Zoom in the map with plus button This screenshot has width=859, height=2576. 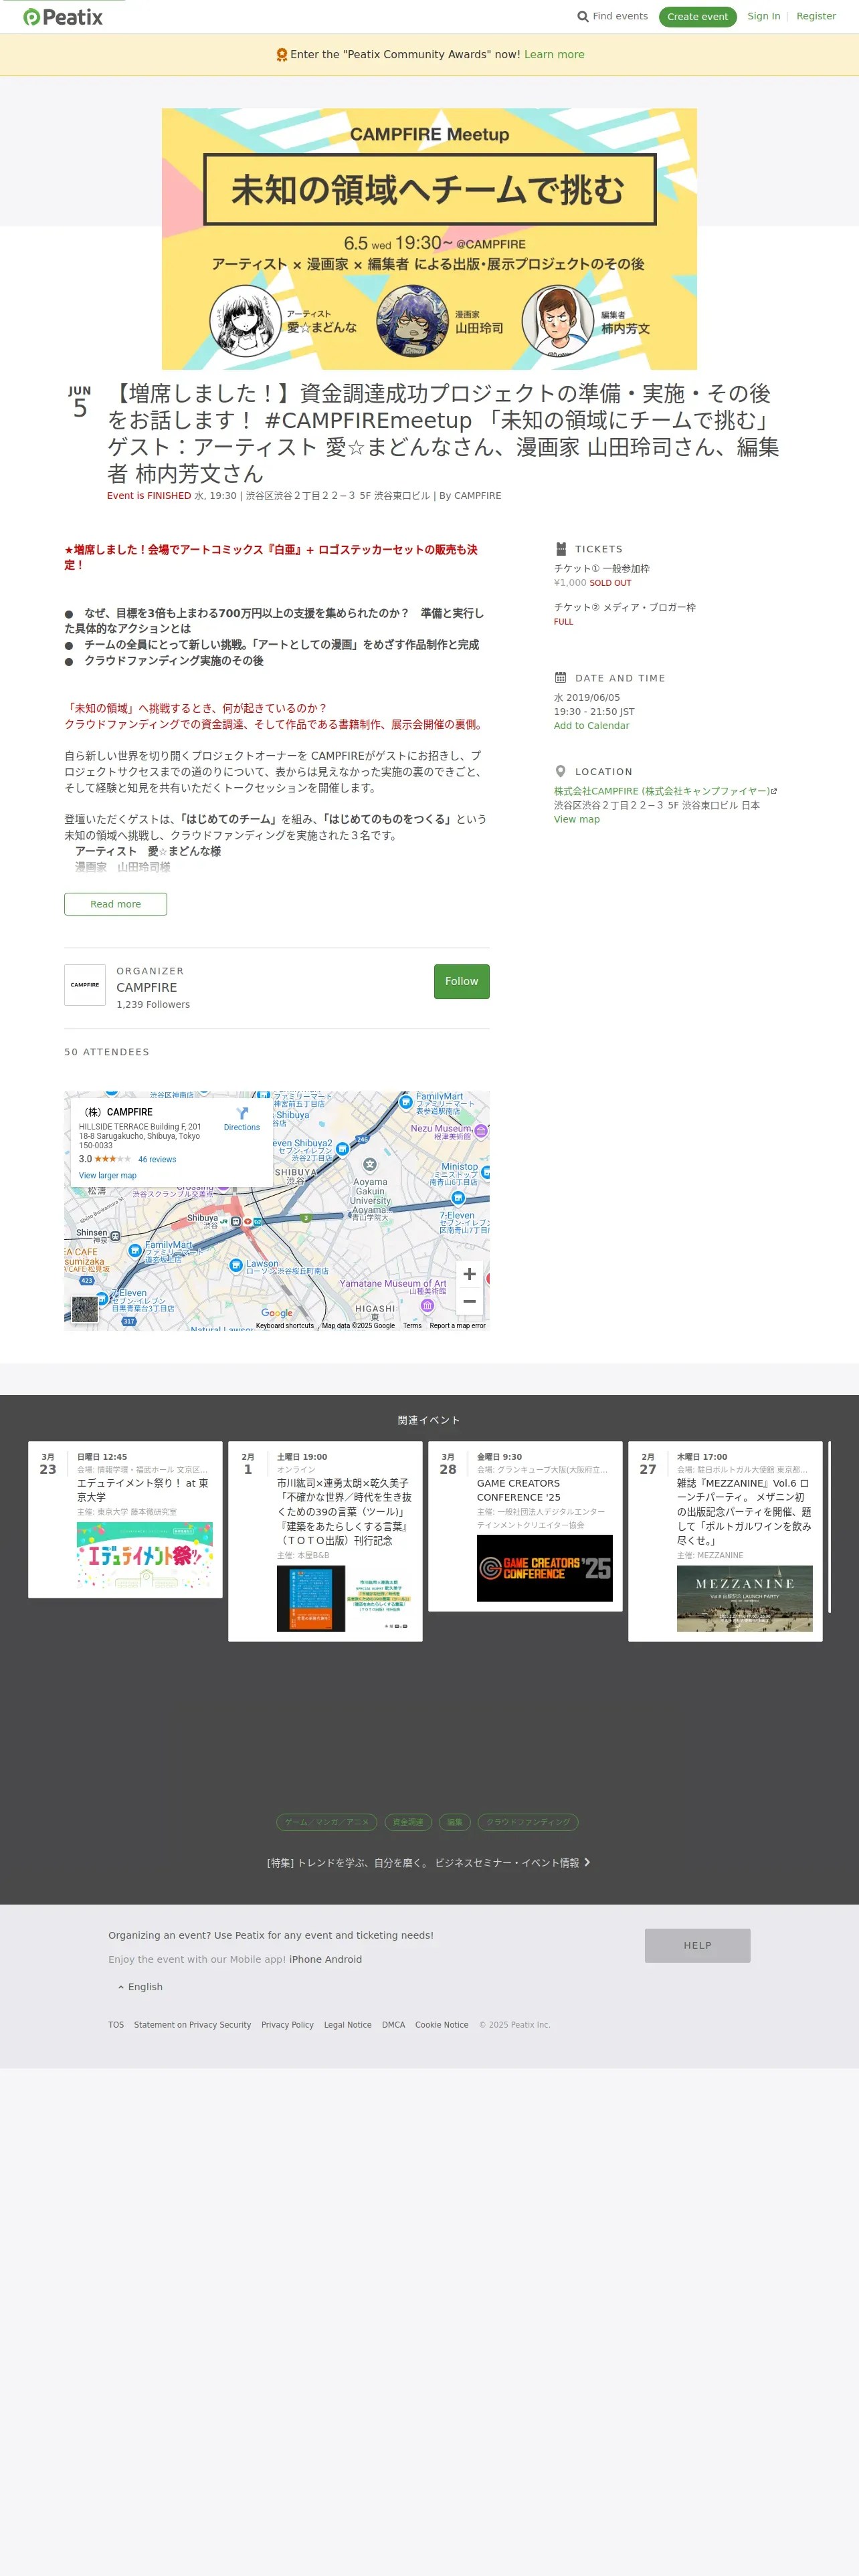469,1273
